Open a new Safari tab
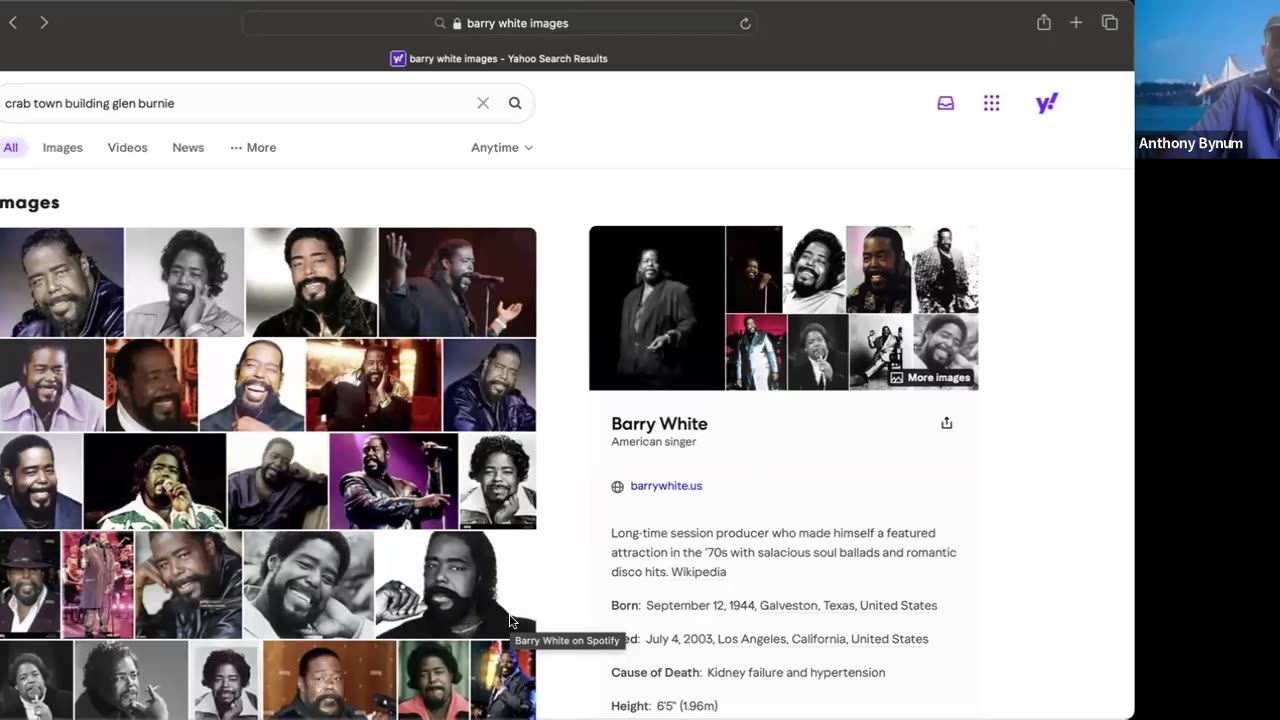Viewport: 1280px width, 720px height. pyautogui.click(x=1076, y=22)
